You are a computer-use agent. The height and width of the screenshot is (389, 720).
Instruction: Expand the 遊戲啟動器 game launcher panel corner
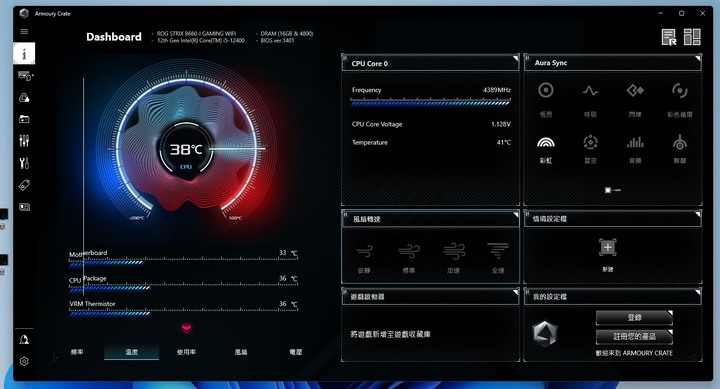tap(515, 292)
